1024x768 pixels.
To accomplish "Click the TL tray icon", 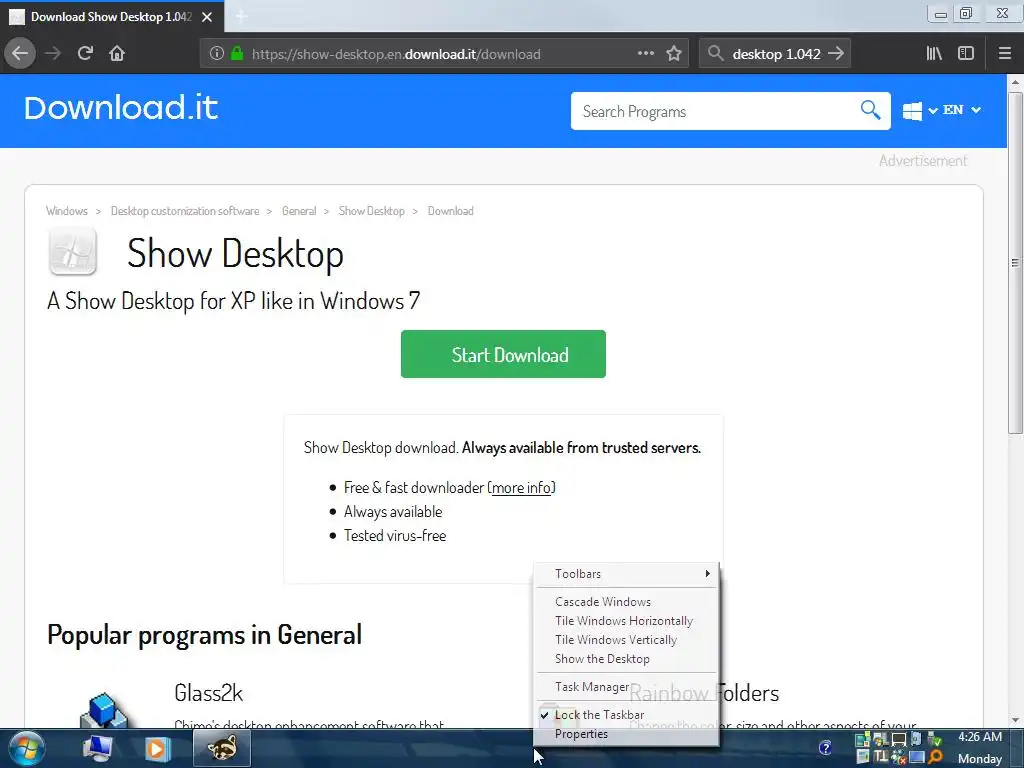I will (881, 757).
